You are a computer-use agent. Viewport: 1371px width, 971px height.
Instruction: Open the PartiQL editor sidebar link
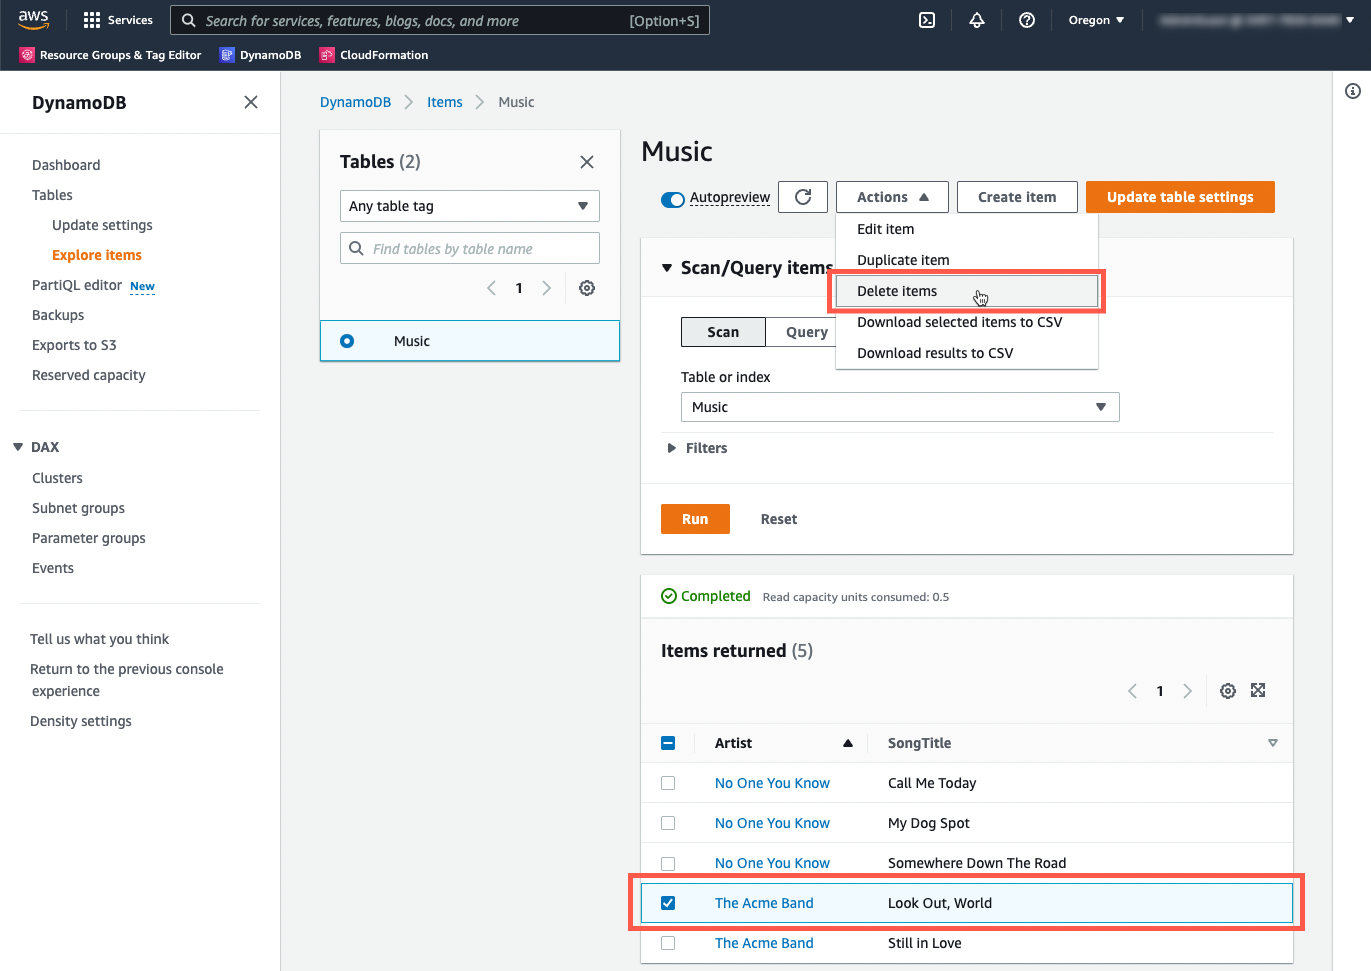tap(77, 285)
